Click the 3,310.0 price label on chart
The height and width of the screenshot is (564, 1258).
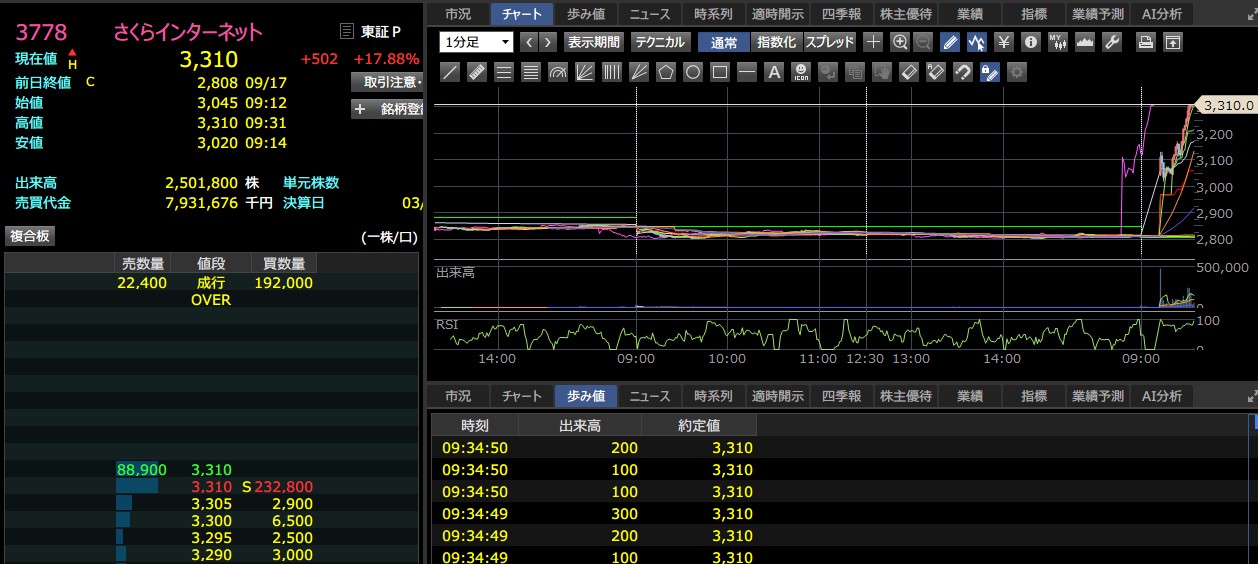coord(1227,105)
